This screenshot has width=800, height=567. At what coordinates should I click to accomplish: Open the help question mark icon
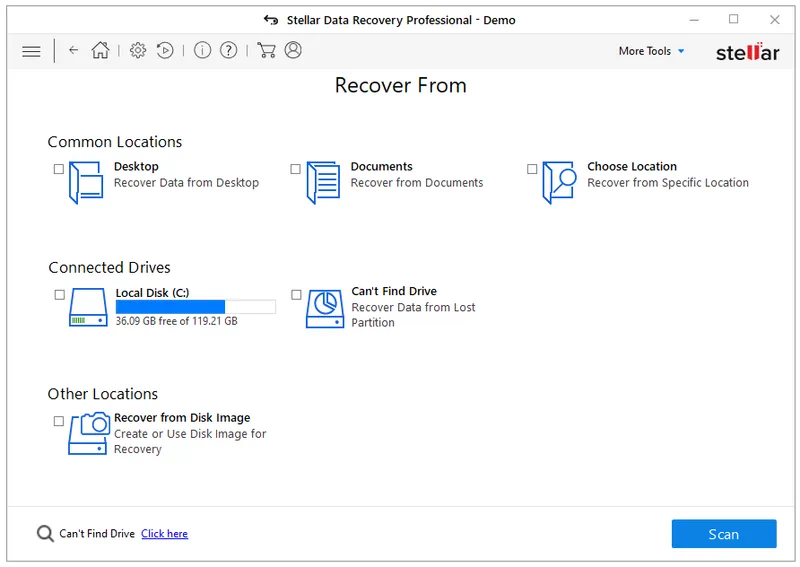[229, 50]
